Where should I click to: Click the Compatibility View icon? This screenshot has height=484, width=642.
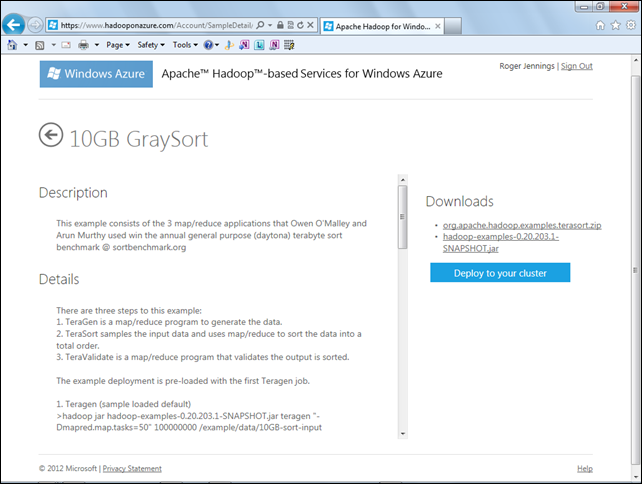point(290,25)
